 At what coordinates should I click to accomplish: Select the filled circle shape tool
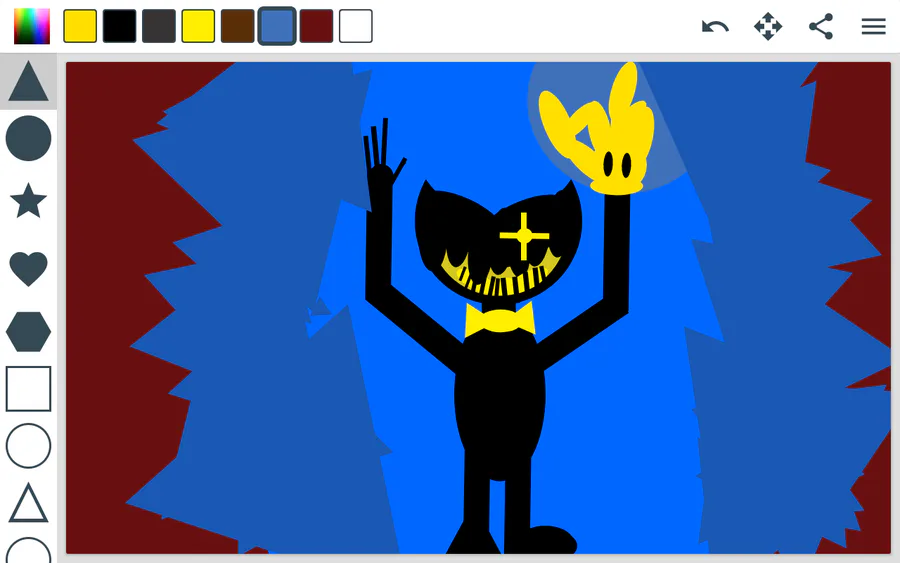click(x=28, y=138)
